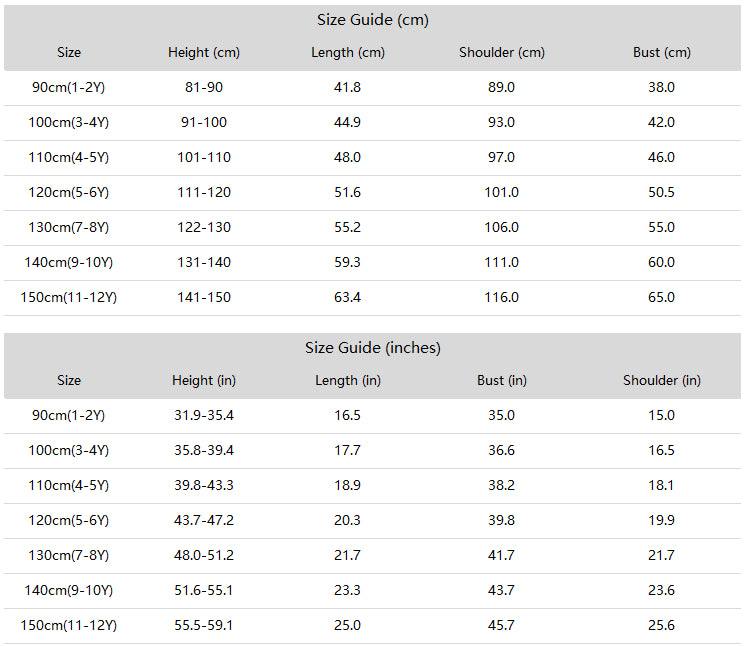Select the 110cm(4-5Y) size in cm table
This screenshot has width=749, height=647.
69,158
